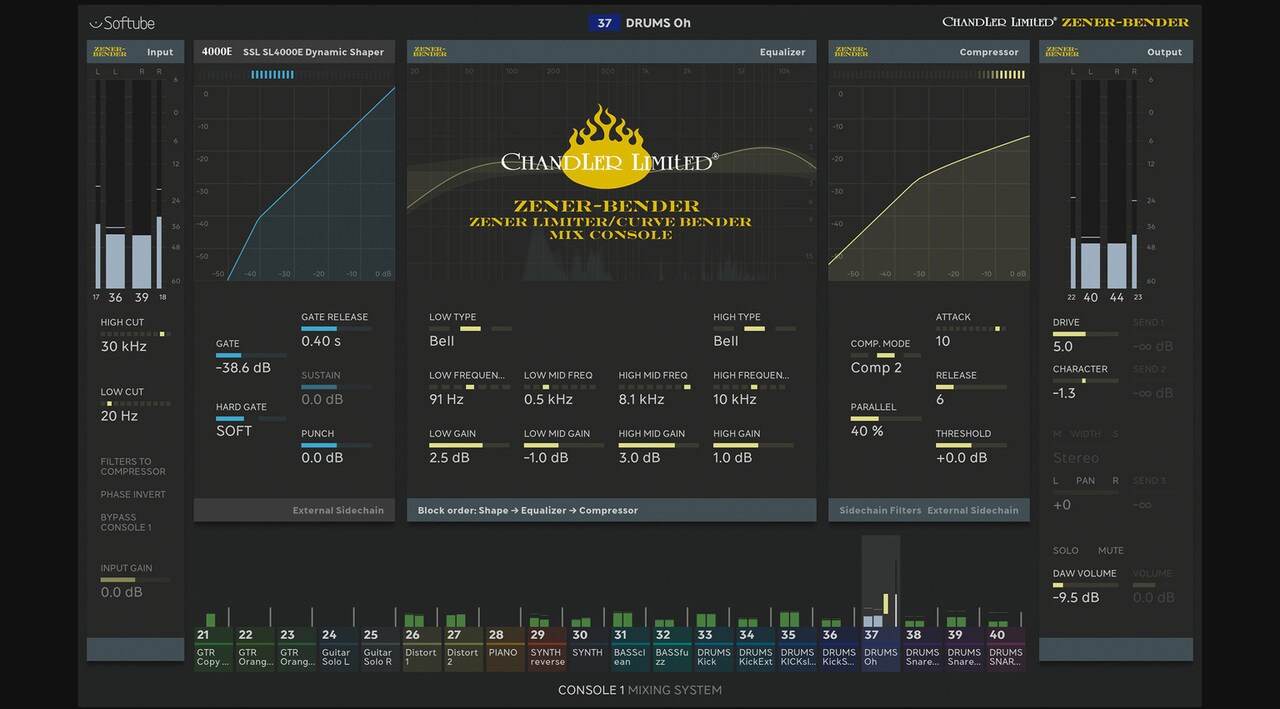The height and width of the screenshot is (709, 1280).
Task: Click the 4000E badge in the Dynamic Shaper header
Action: click(216, 52)
